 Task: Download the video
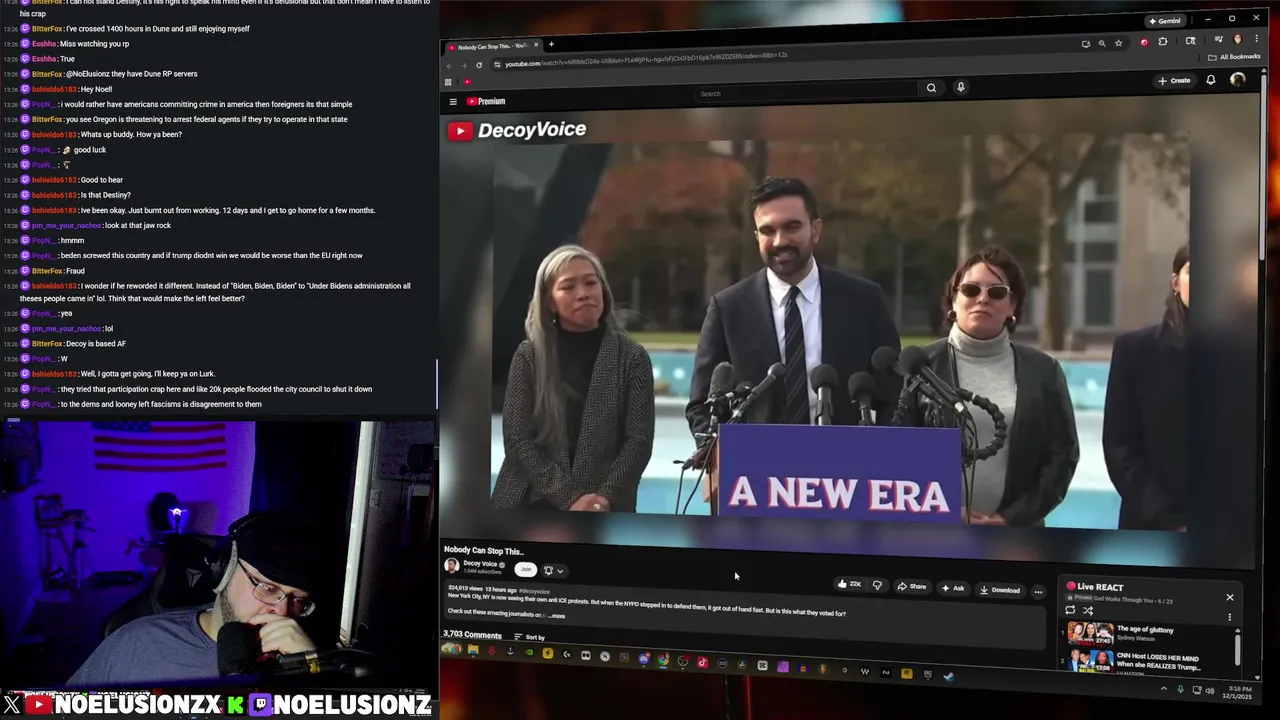(1000, 590)
